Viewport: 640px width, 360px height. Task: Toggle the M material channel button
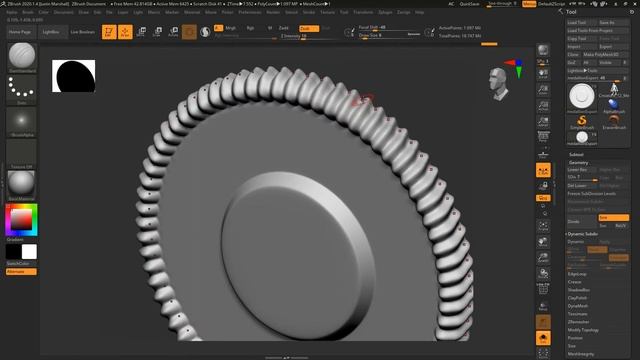pos(270,28)
